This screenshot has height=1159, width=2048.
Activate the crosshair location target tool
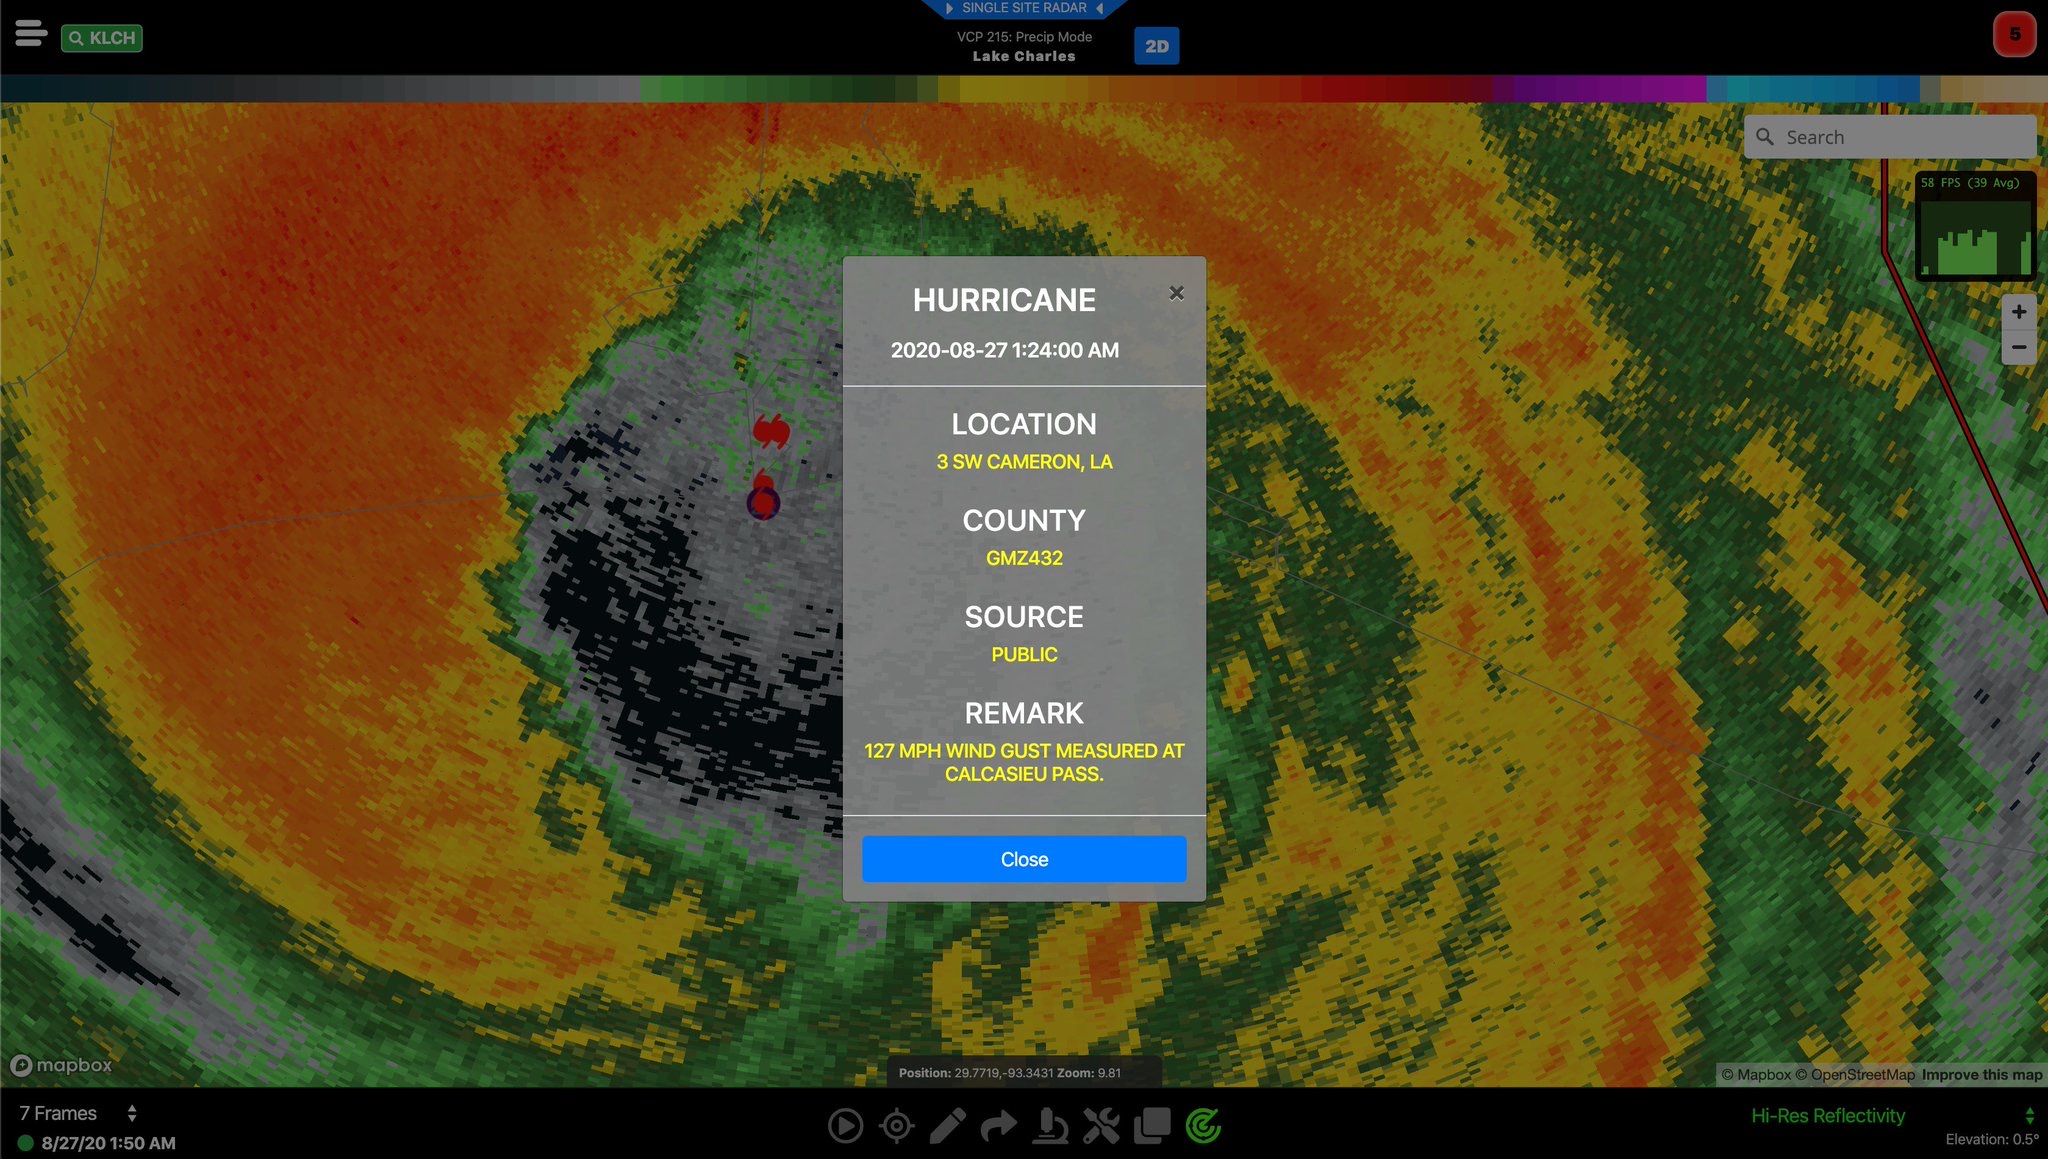[896, 1126]
